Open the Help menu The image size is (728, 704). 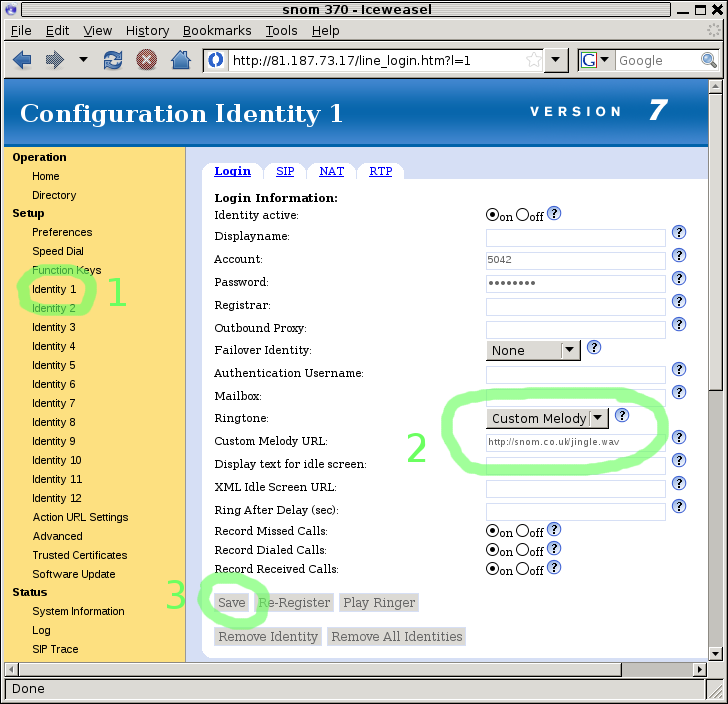click(x=325, y=31)
